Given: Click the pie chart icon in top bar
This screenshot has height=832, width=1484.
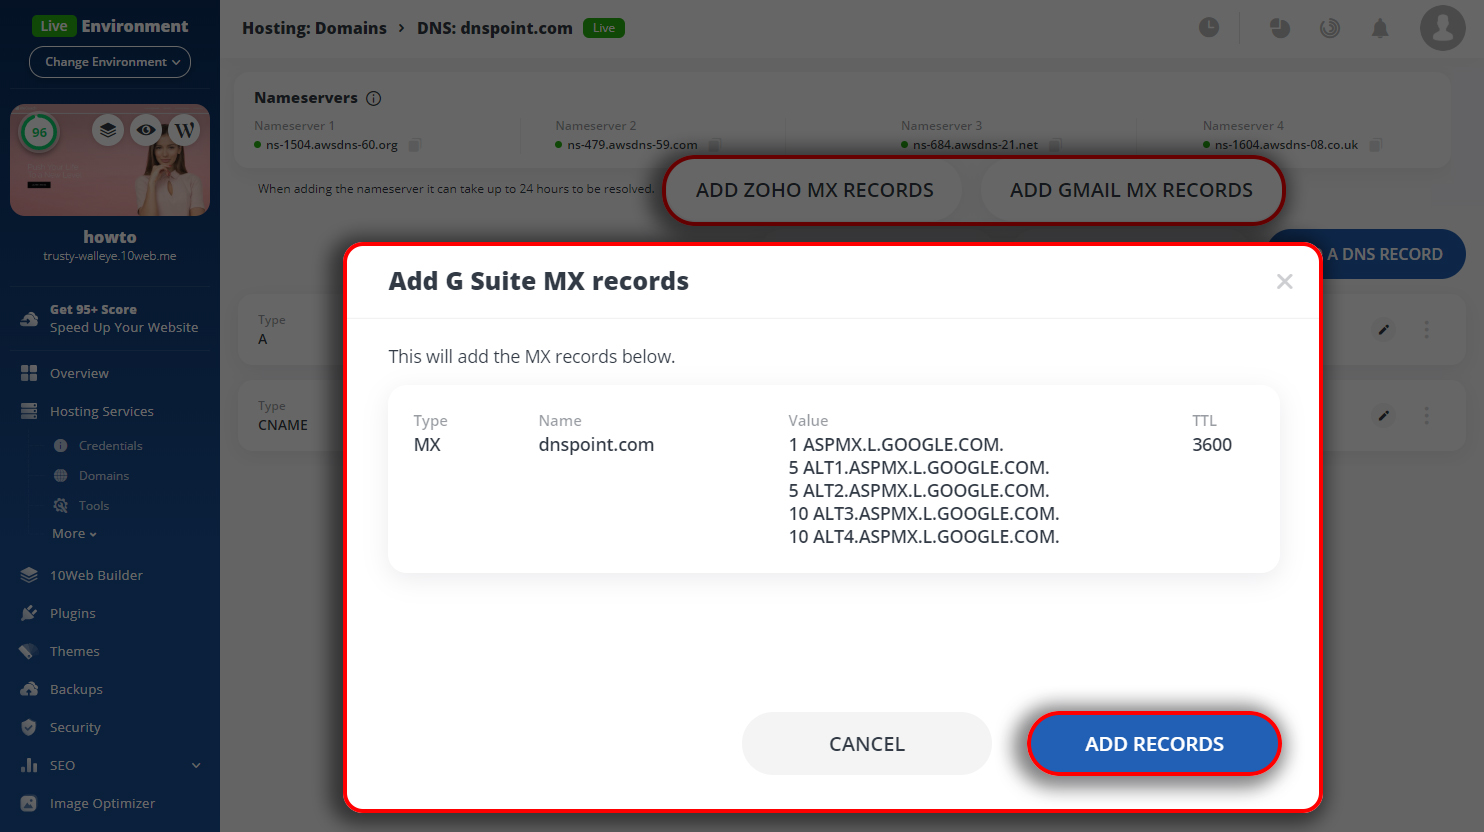Looking at the screenshot, I should pyautogui.click(x=1280, y=28).
